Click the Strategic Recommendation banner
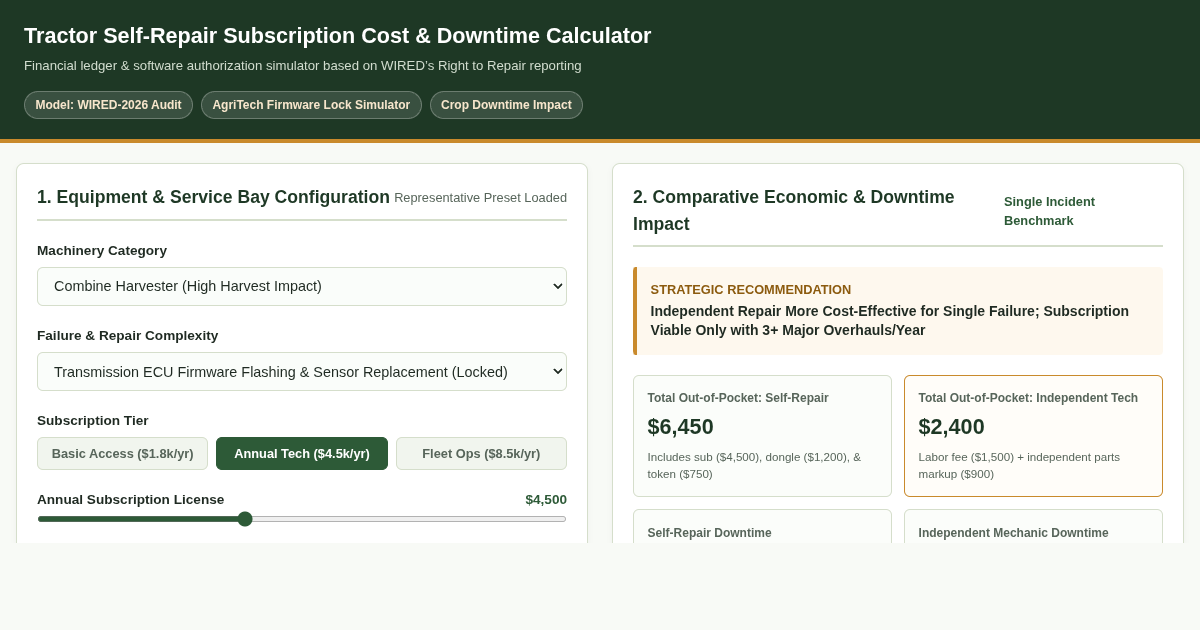This screenshot has width=1200, height=630. [x=898, y=311]
